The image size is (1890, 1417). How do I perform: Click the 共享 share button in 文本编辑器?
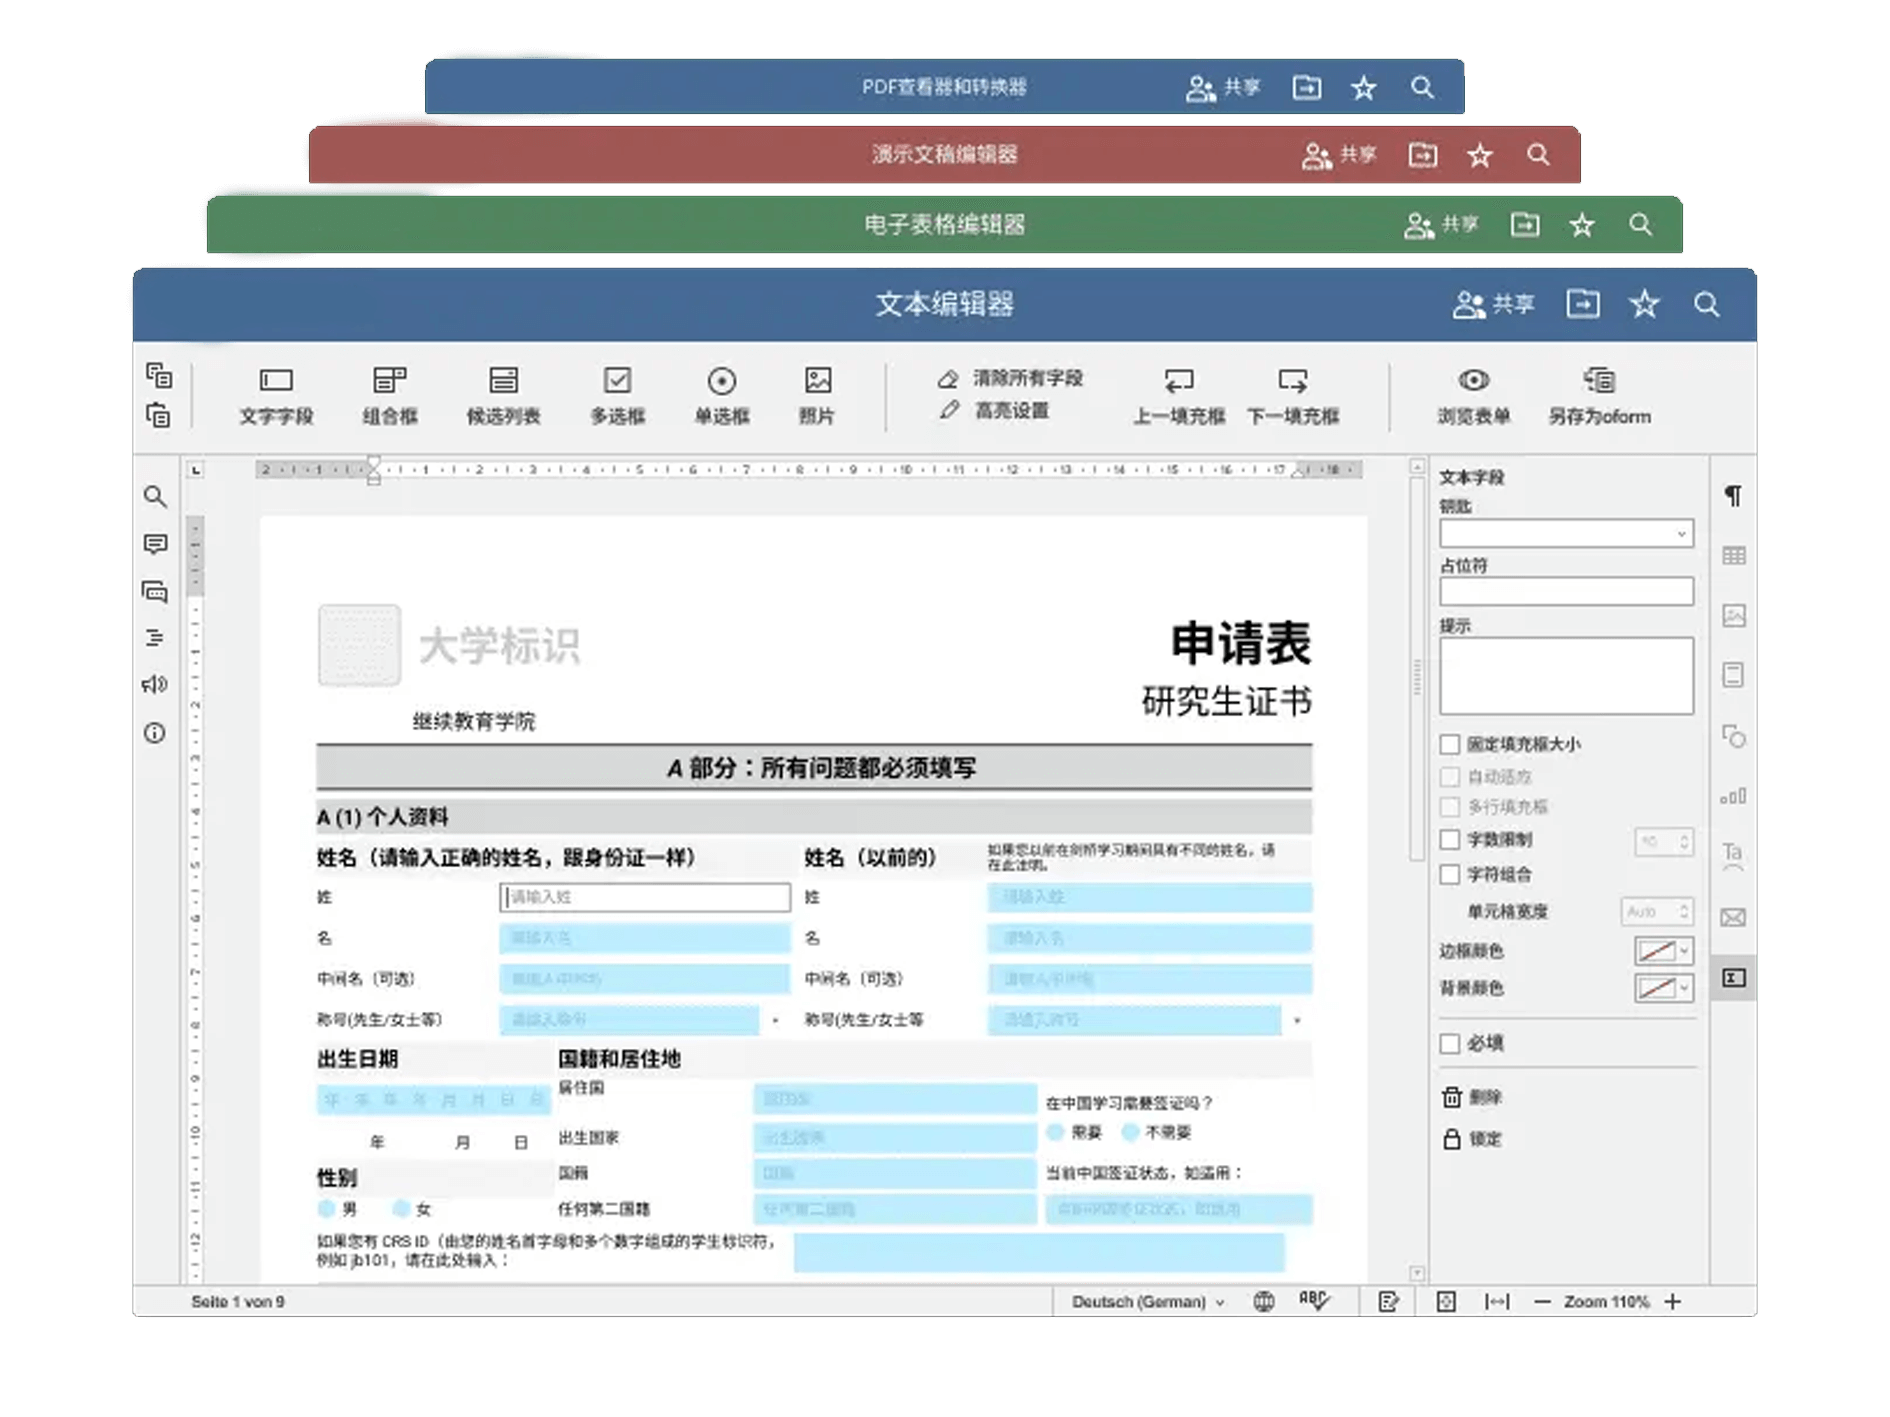(x=1494, y=304)
